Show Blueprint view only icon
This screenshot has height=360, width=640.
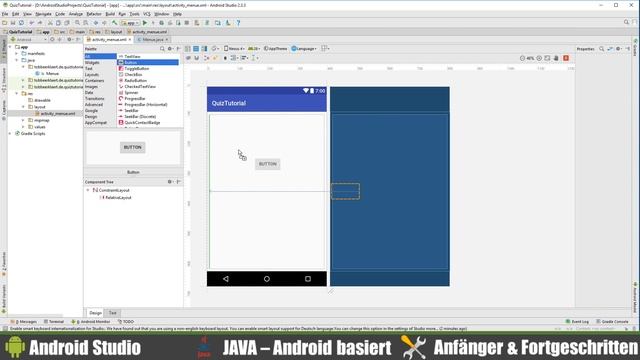(x=196, y=49)
